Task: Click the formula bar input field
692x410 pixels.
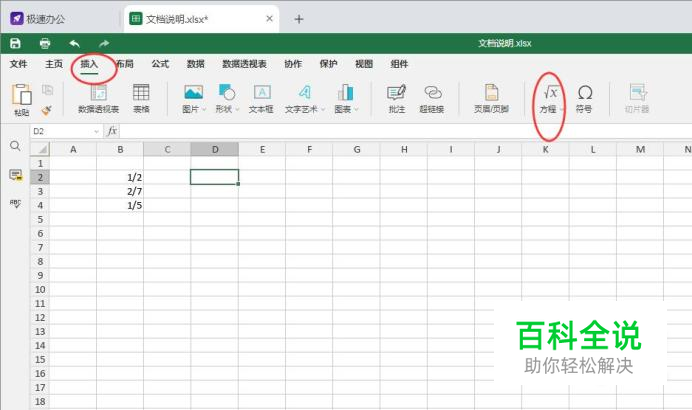Action: tap(405, 131)
